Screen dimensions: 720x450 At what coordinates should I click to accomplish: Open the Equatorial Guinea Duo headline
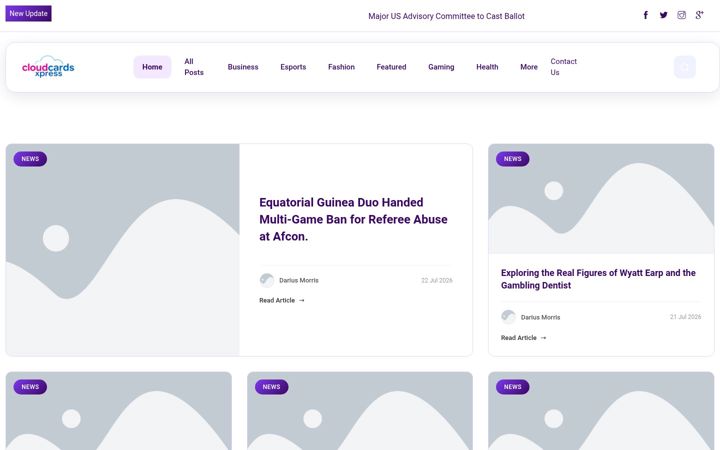pos(353,219)
